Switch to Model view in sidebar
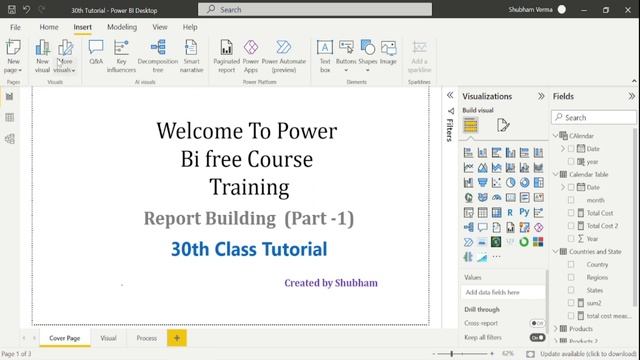Screen dimensions: 640x360 10,139
